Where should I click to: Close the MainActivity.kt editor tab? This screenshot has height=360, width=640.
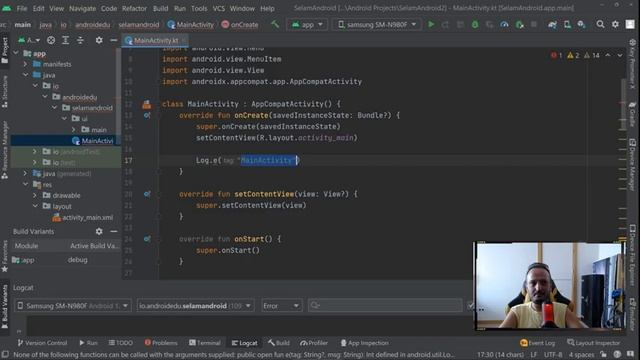184,40
